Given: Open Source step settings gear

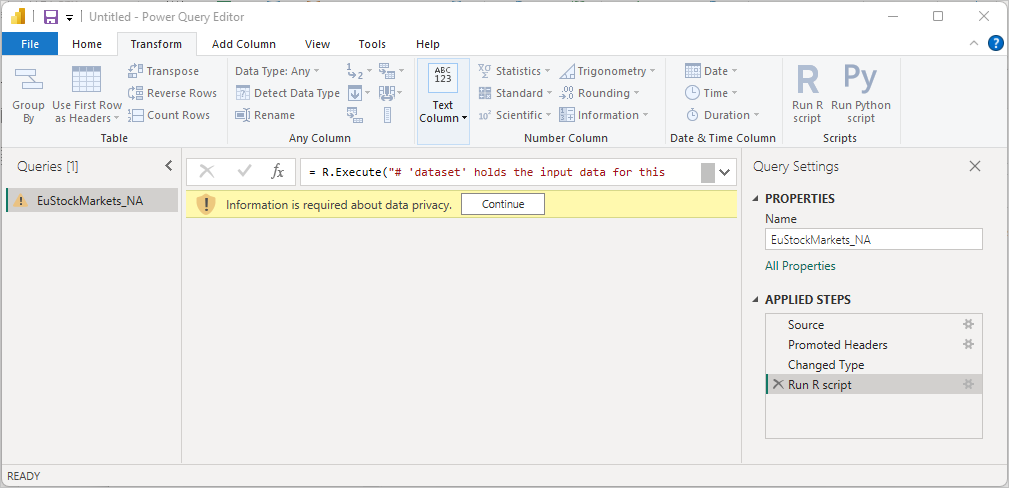Looking at the screenshot, I should (x=968, y=324).
